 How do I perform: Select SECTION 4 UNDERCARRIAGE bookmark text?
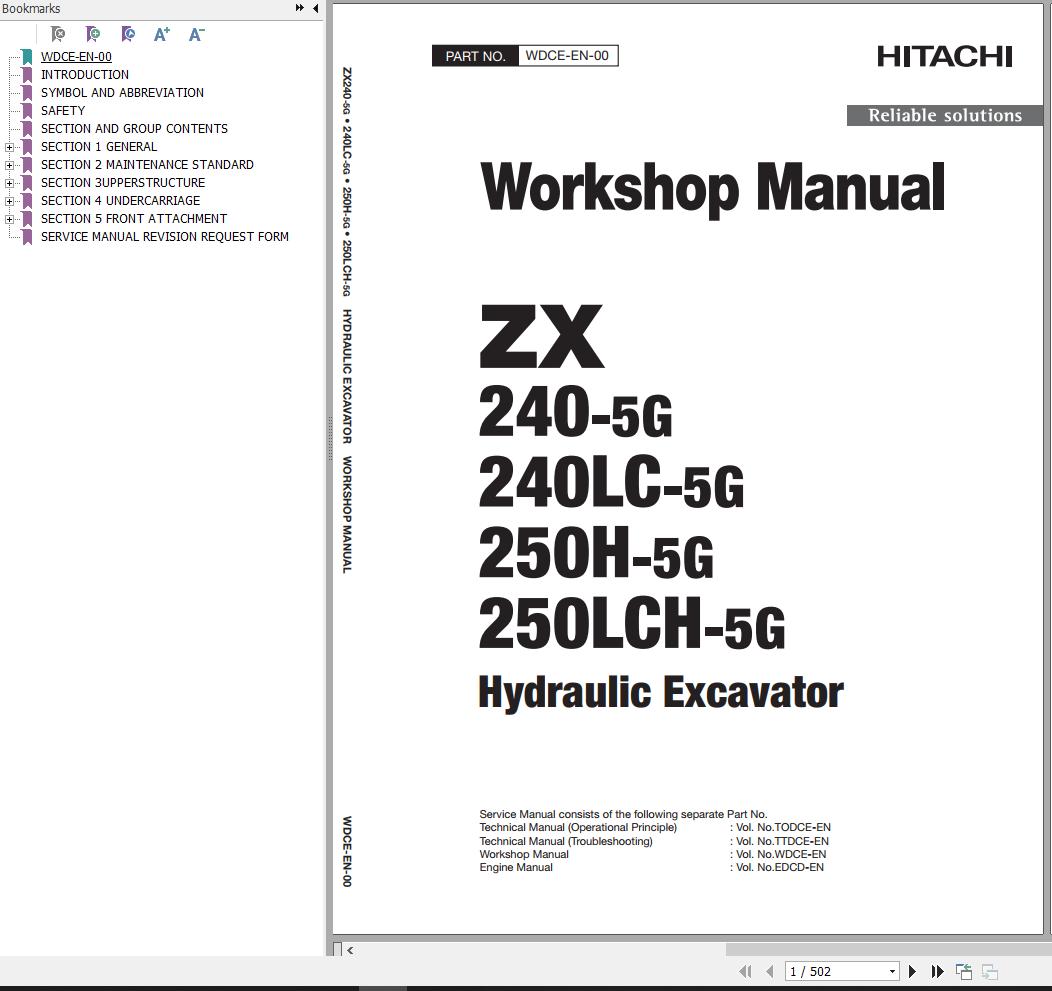coord(121,201)
